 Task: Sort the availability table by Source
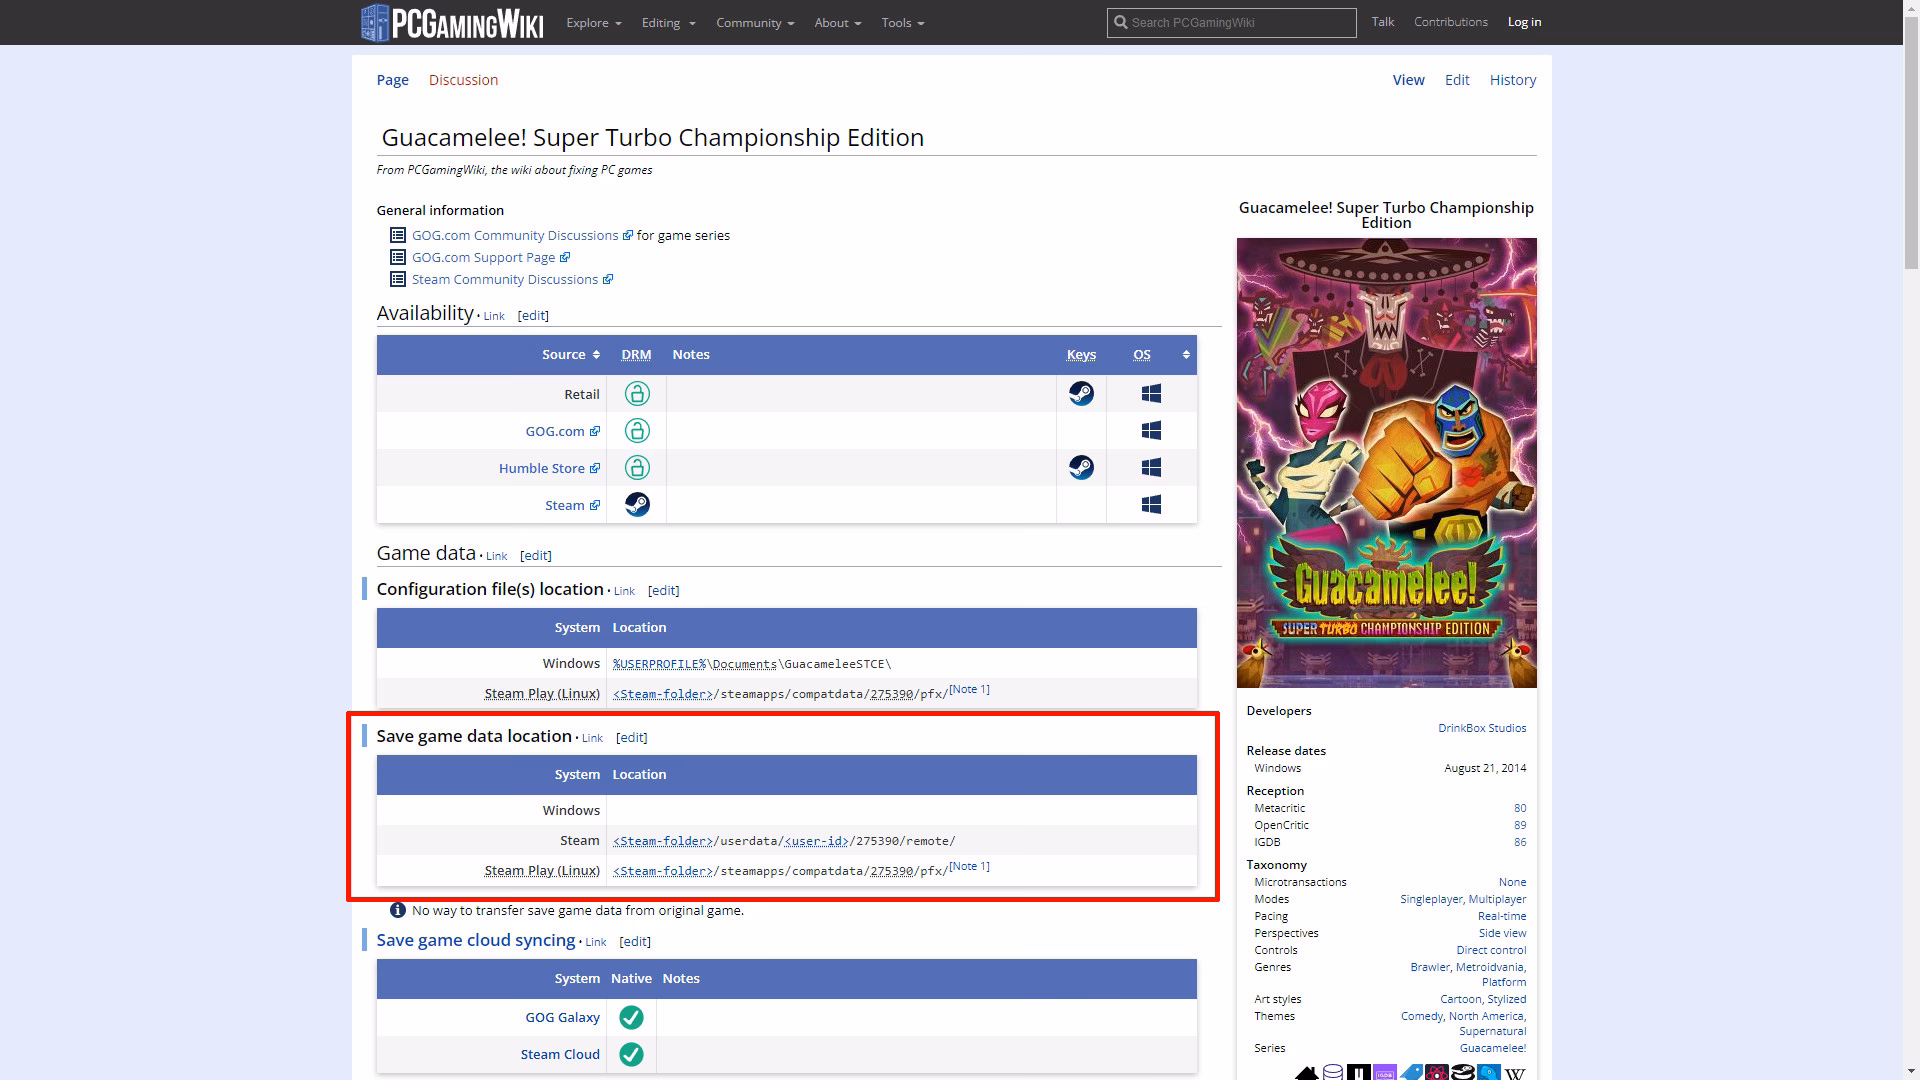tap(571, 355)
